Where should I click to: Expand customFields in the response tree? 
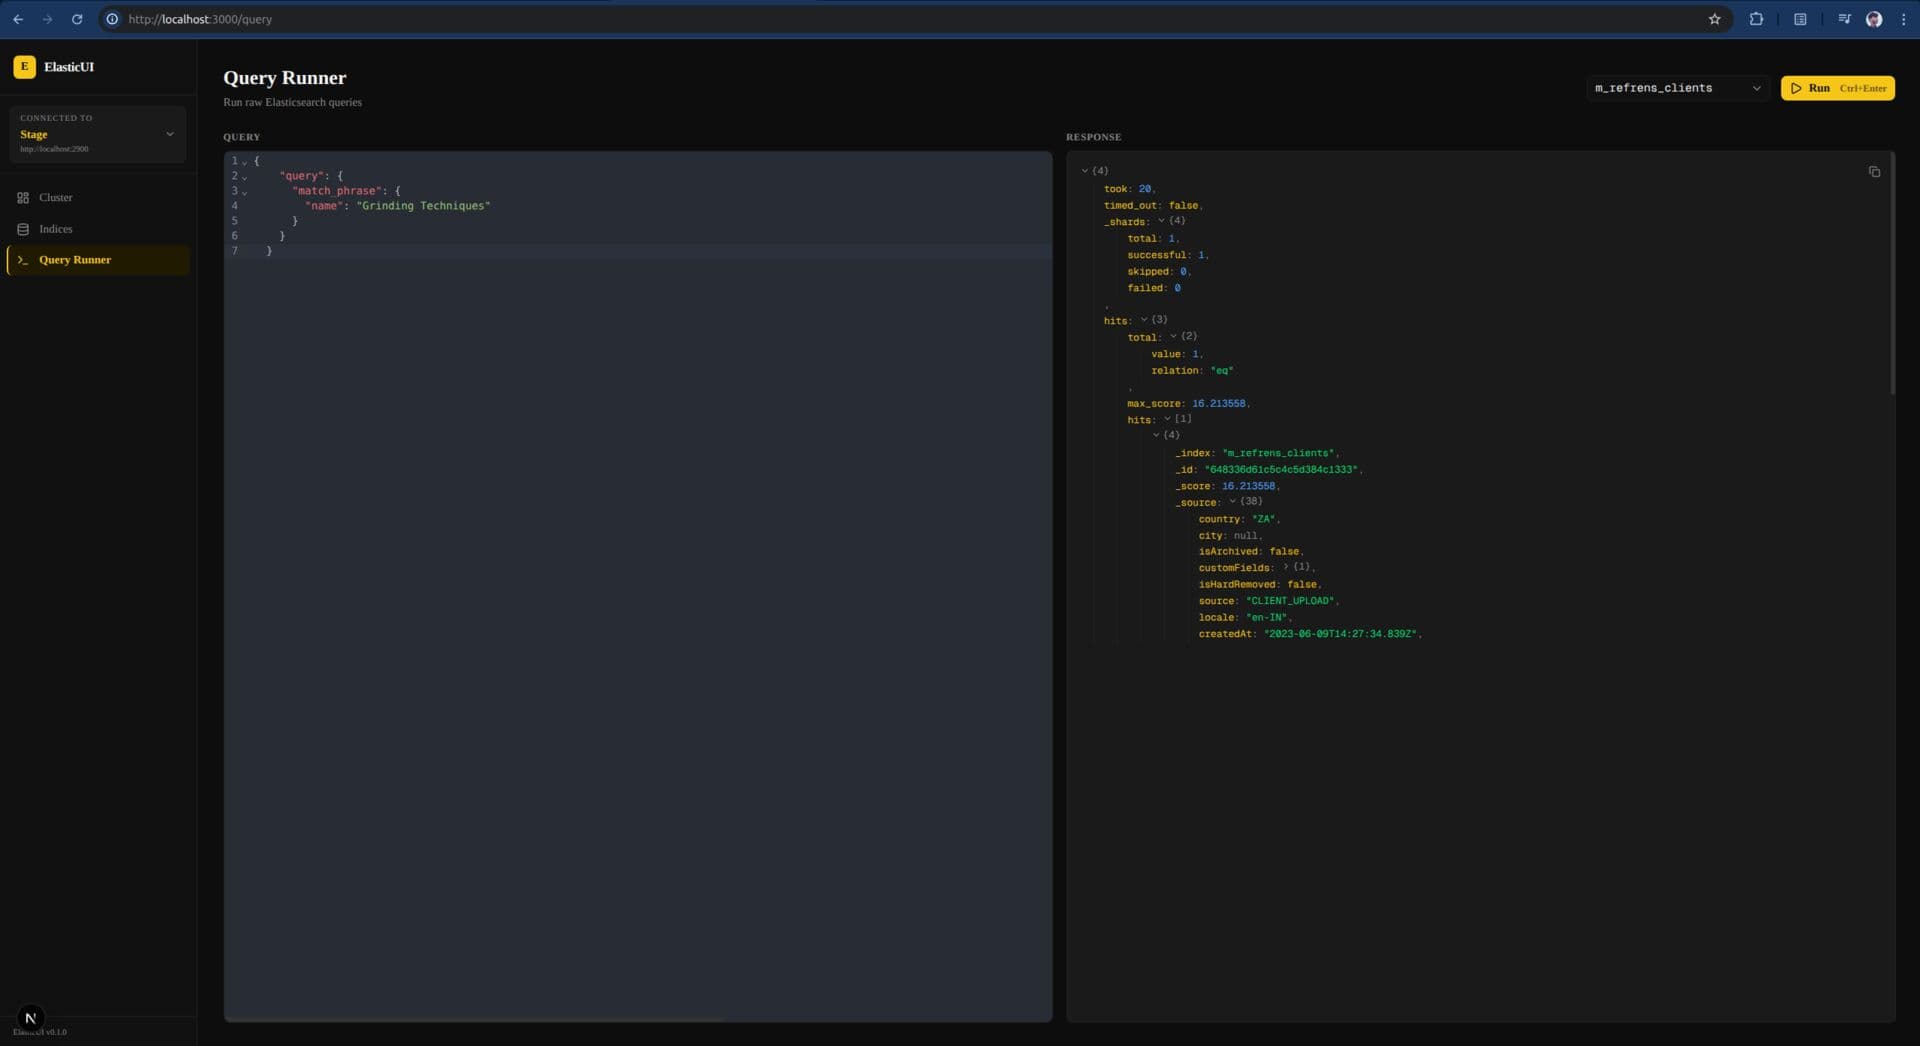pyautogui.click(x=1285, y=567)
